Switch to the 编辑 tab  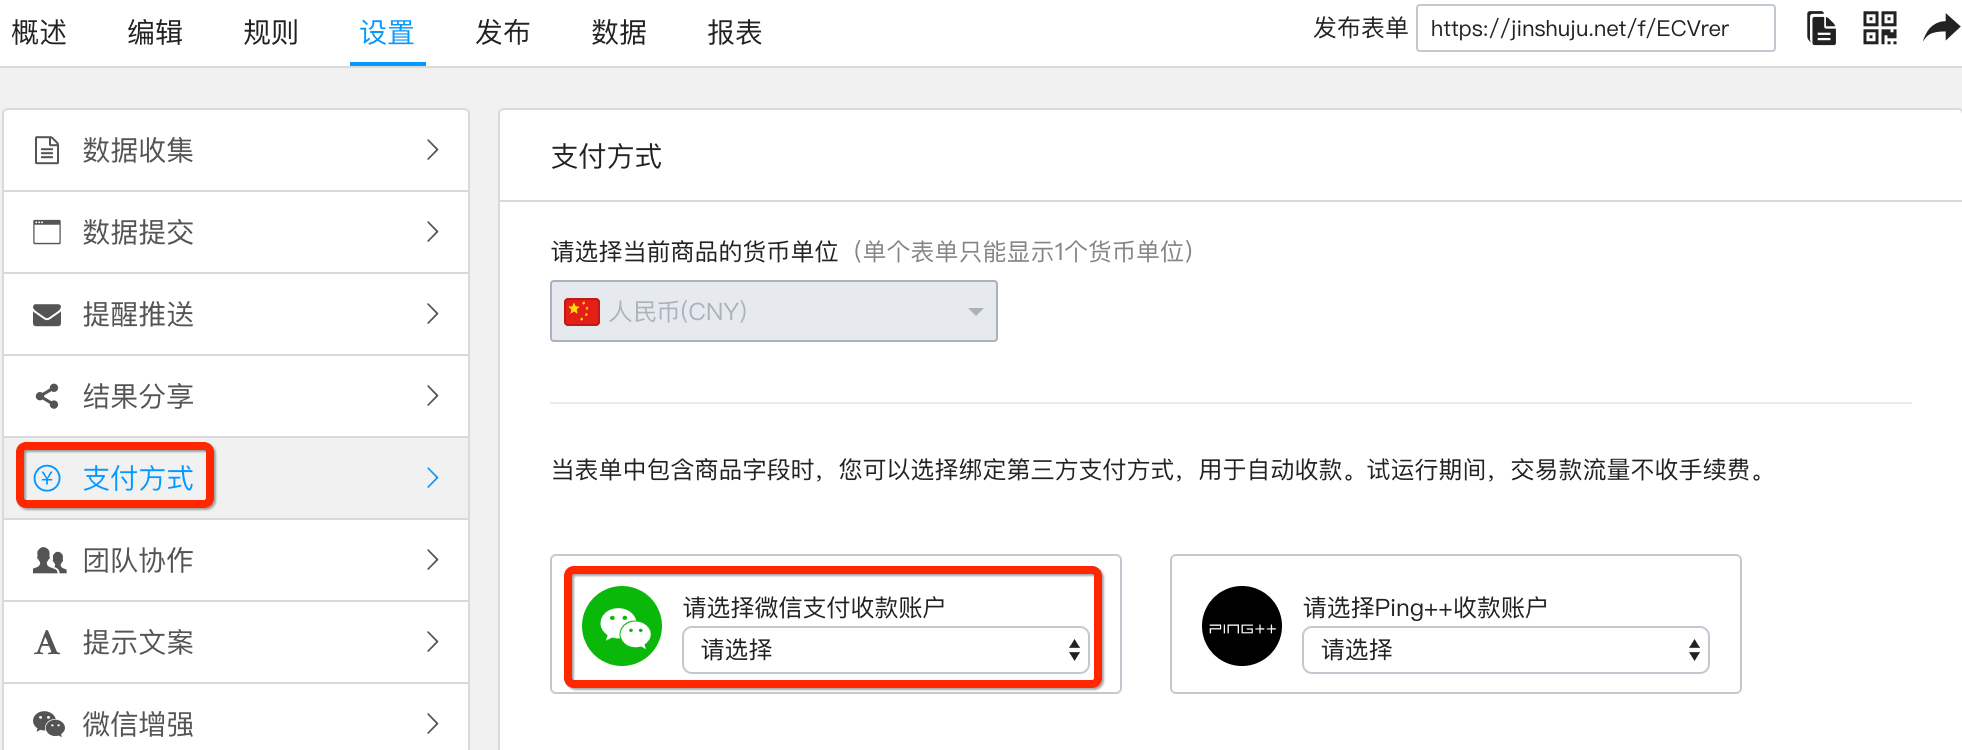pos(155,33)
